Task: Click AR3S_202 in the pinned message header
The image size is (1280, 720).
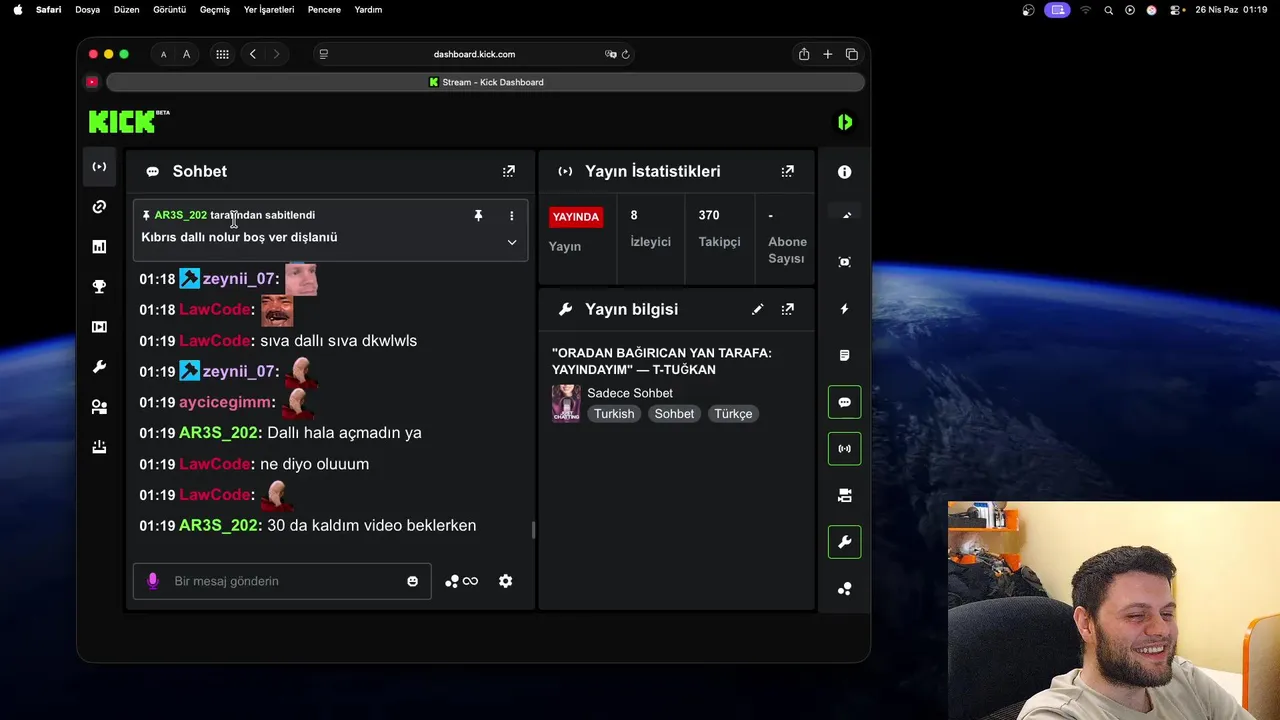Action: click(180, 215)
